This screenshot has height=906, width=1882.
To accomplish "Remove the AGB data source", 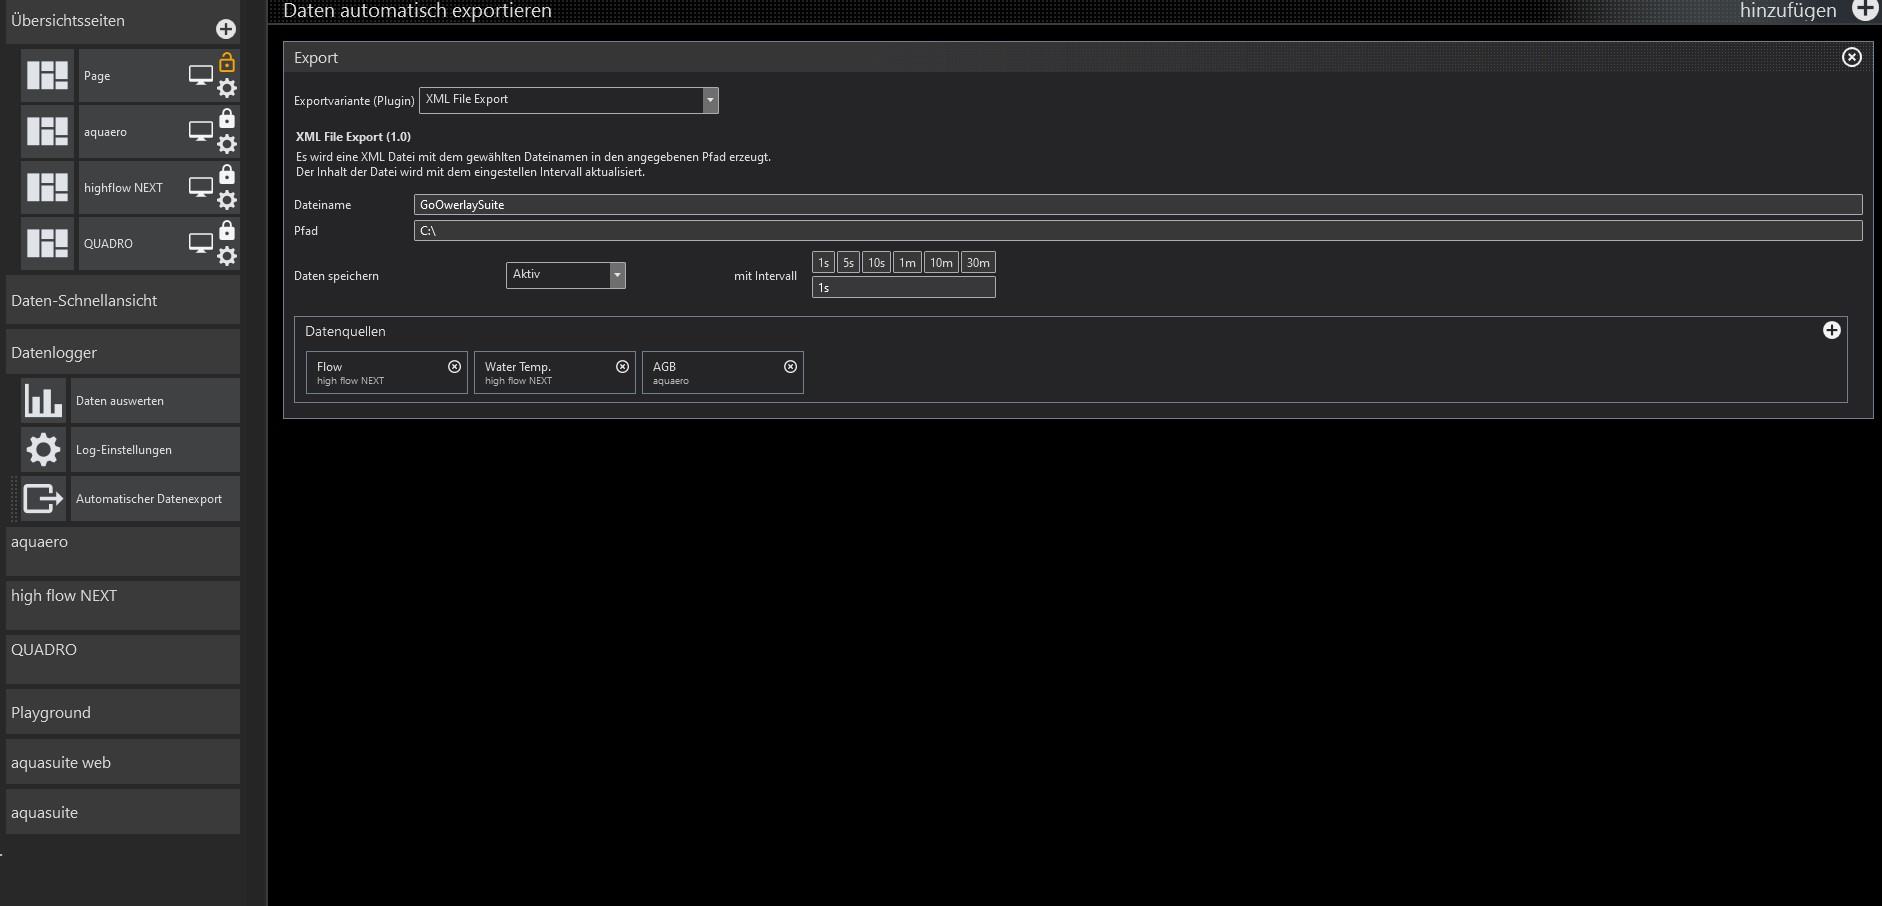I will point(790,367).
